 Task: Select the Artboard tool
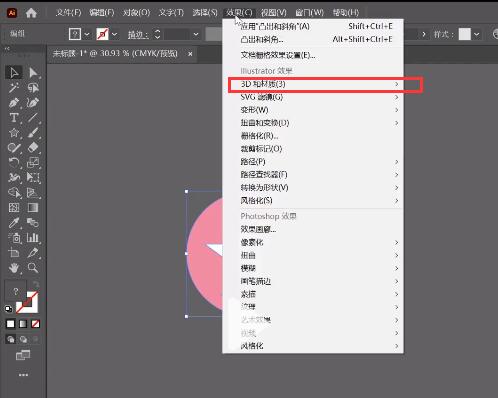click(14, 253)
